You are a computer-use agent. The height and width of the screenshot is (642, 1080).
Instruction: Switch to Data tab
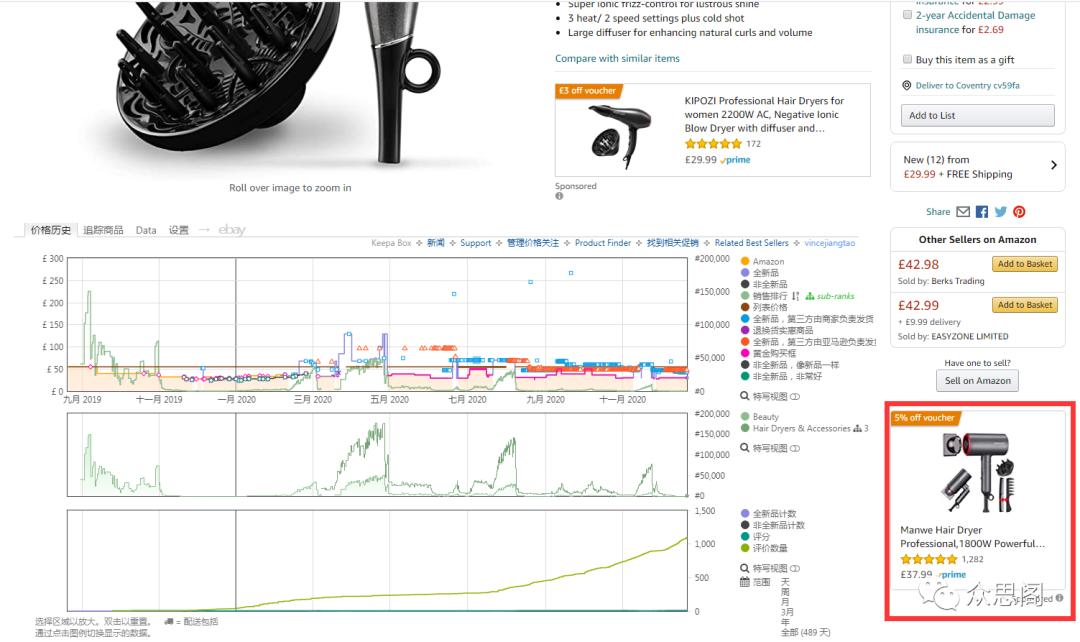(x=146, y=230)
